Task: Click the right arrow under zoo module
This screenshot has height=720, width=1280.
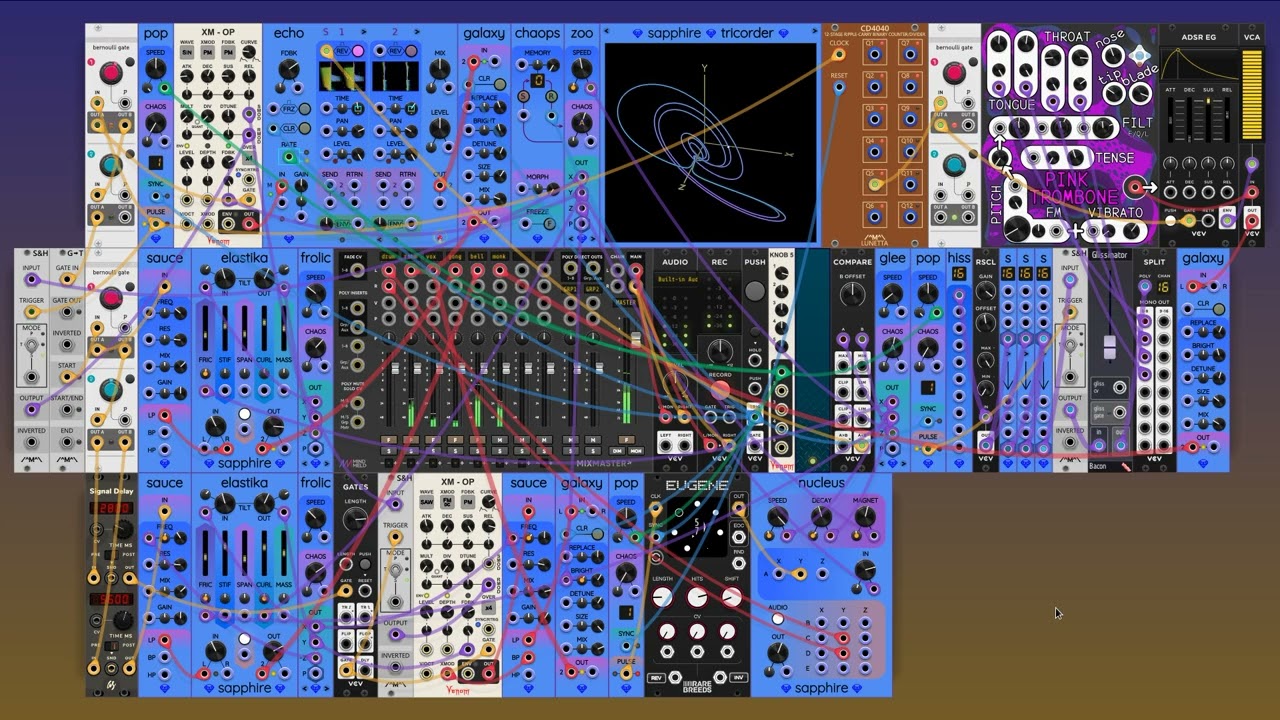Action: pyautogui.click(x=593, y=238)
